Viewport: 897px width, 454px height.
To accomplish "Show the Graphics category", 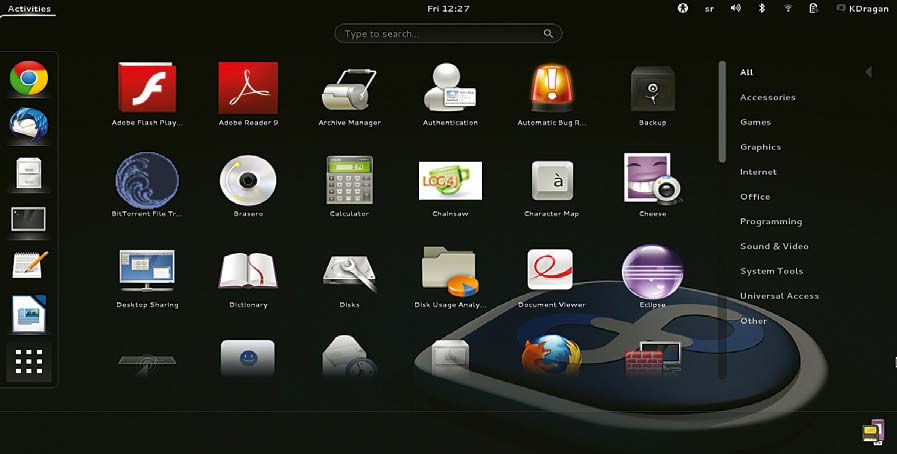I will tap(760, 147).
